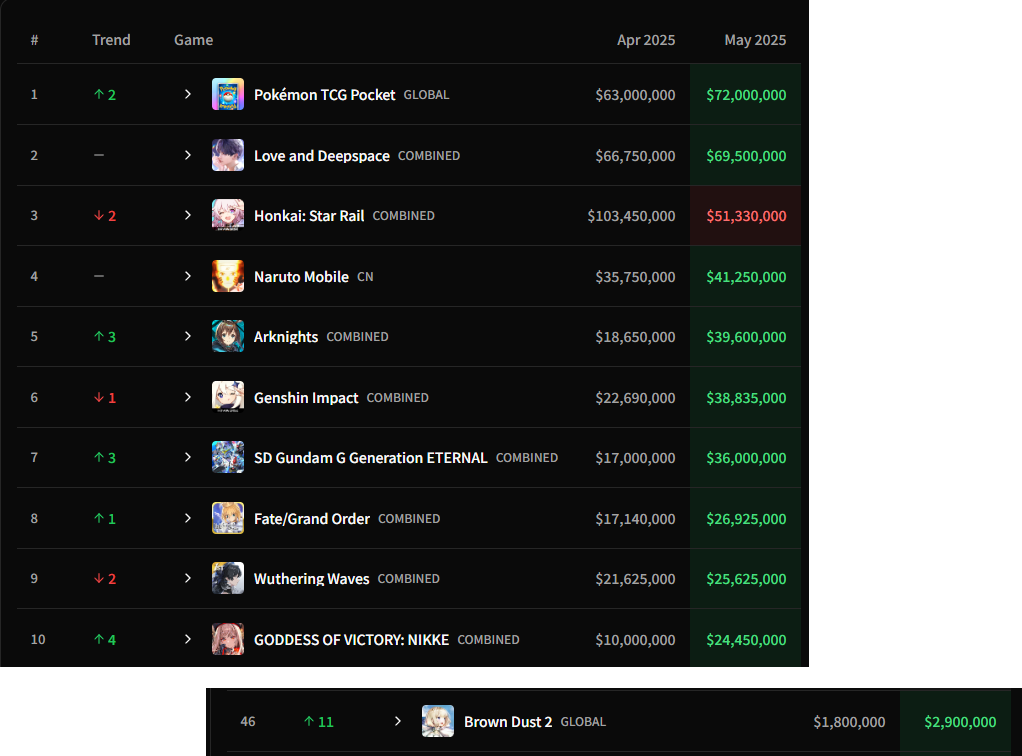
Task: Open the Wuthering Waves game name
Action: 312,579
